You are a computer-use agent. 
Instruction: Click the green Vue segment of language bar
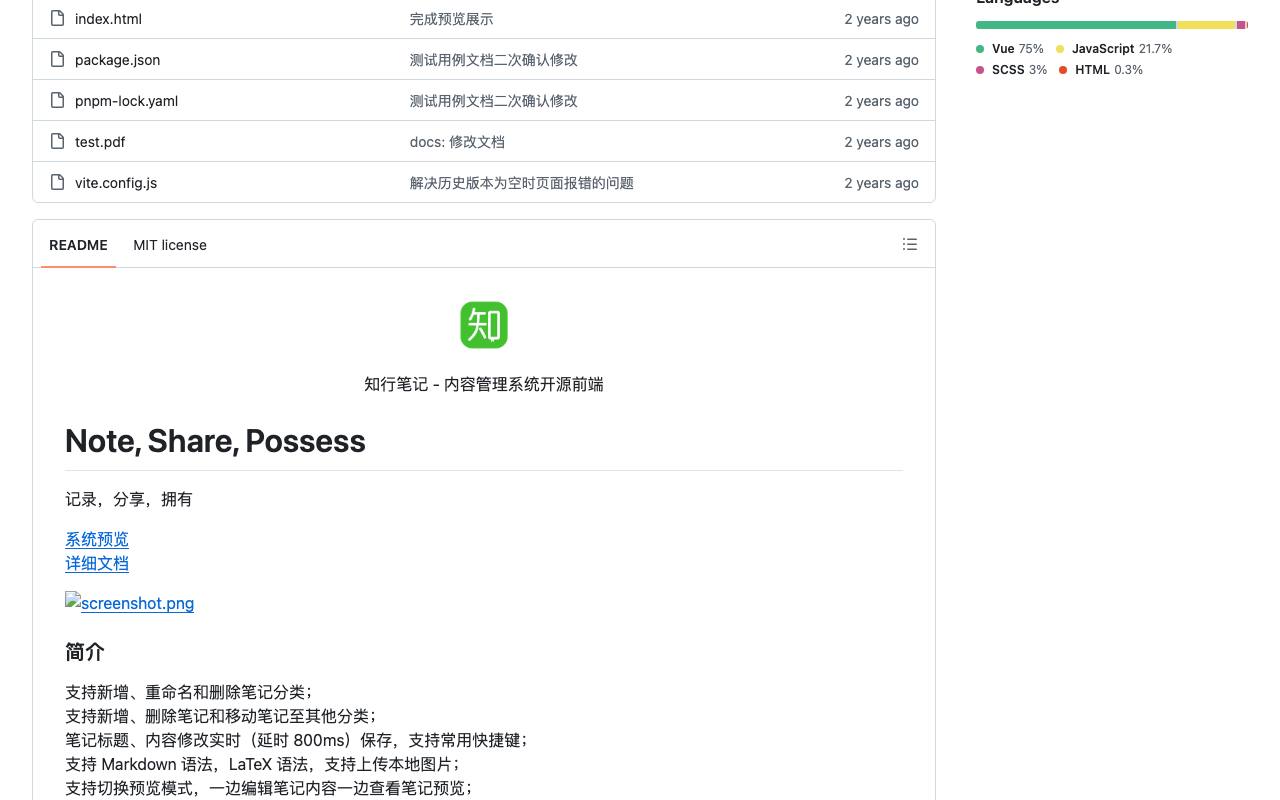click(1076, 25)
